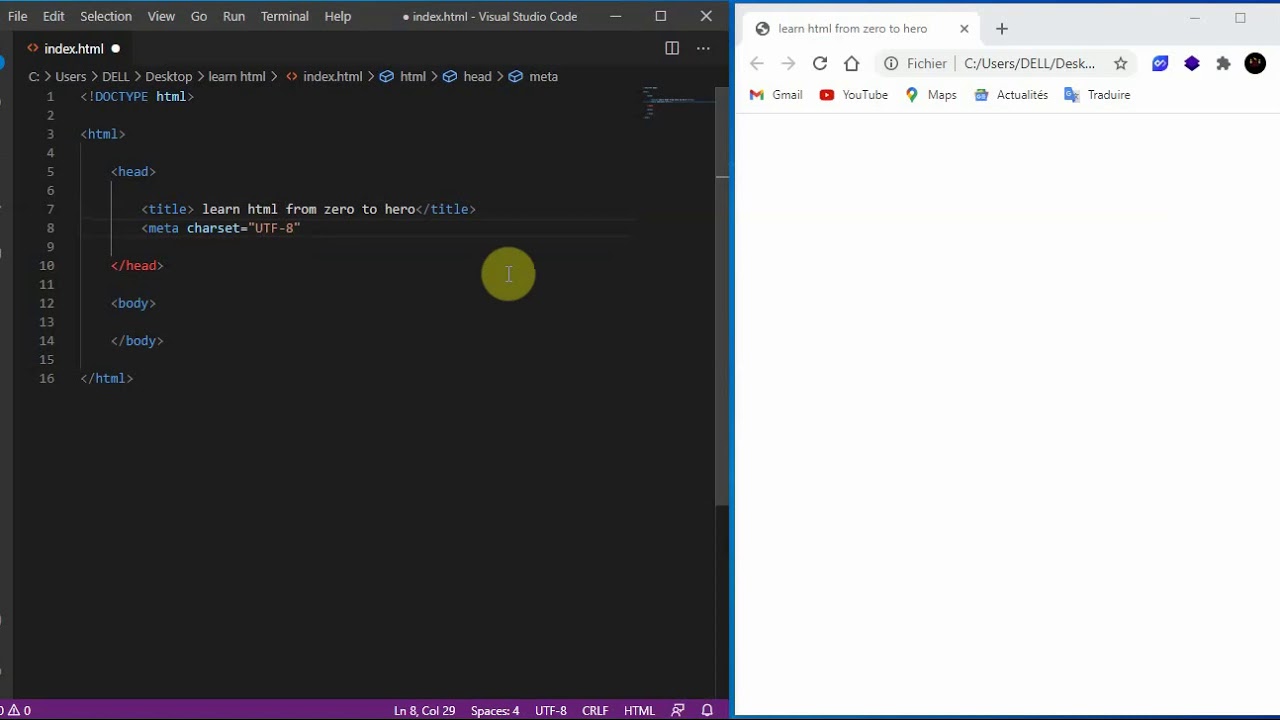Click the <!DOCTYPE html> line

click(137, 96)
